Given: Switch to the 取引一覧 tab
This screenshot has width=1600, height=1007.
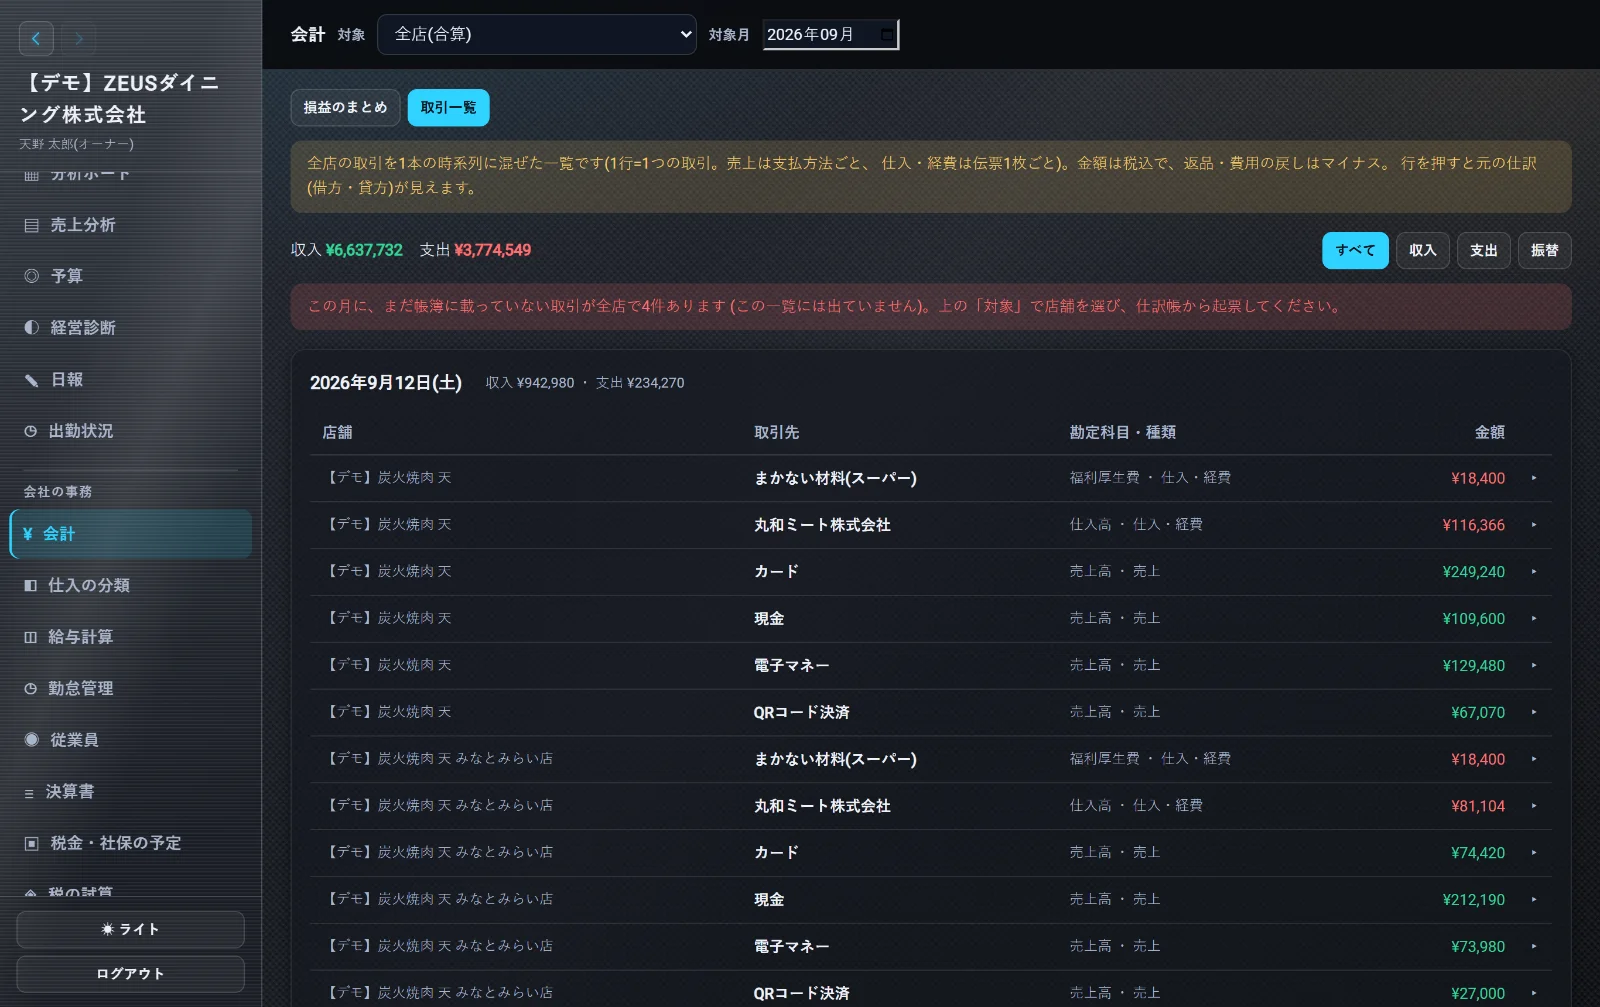Looking at the screenshot, I should [448, 107].
